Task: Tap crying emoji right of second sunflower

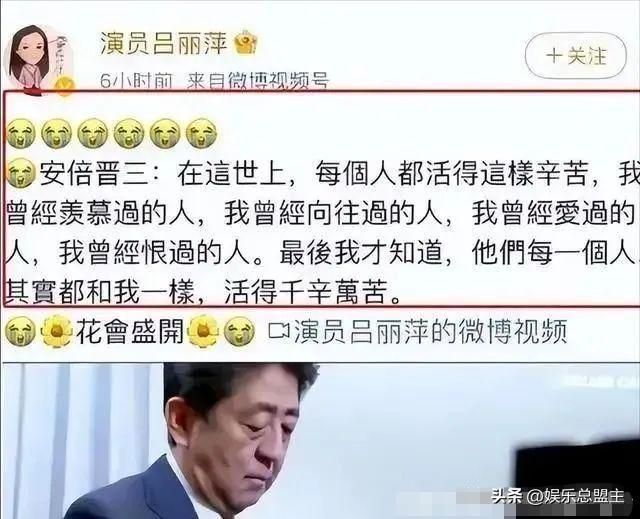Action: click(240, 331)
